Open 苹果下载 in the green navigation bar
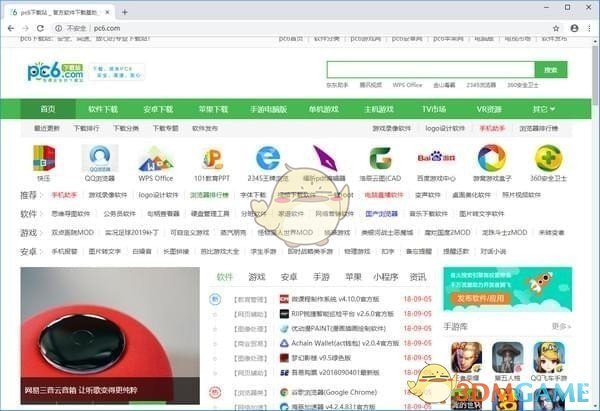 pyautogui.click(x=213, y=109)
